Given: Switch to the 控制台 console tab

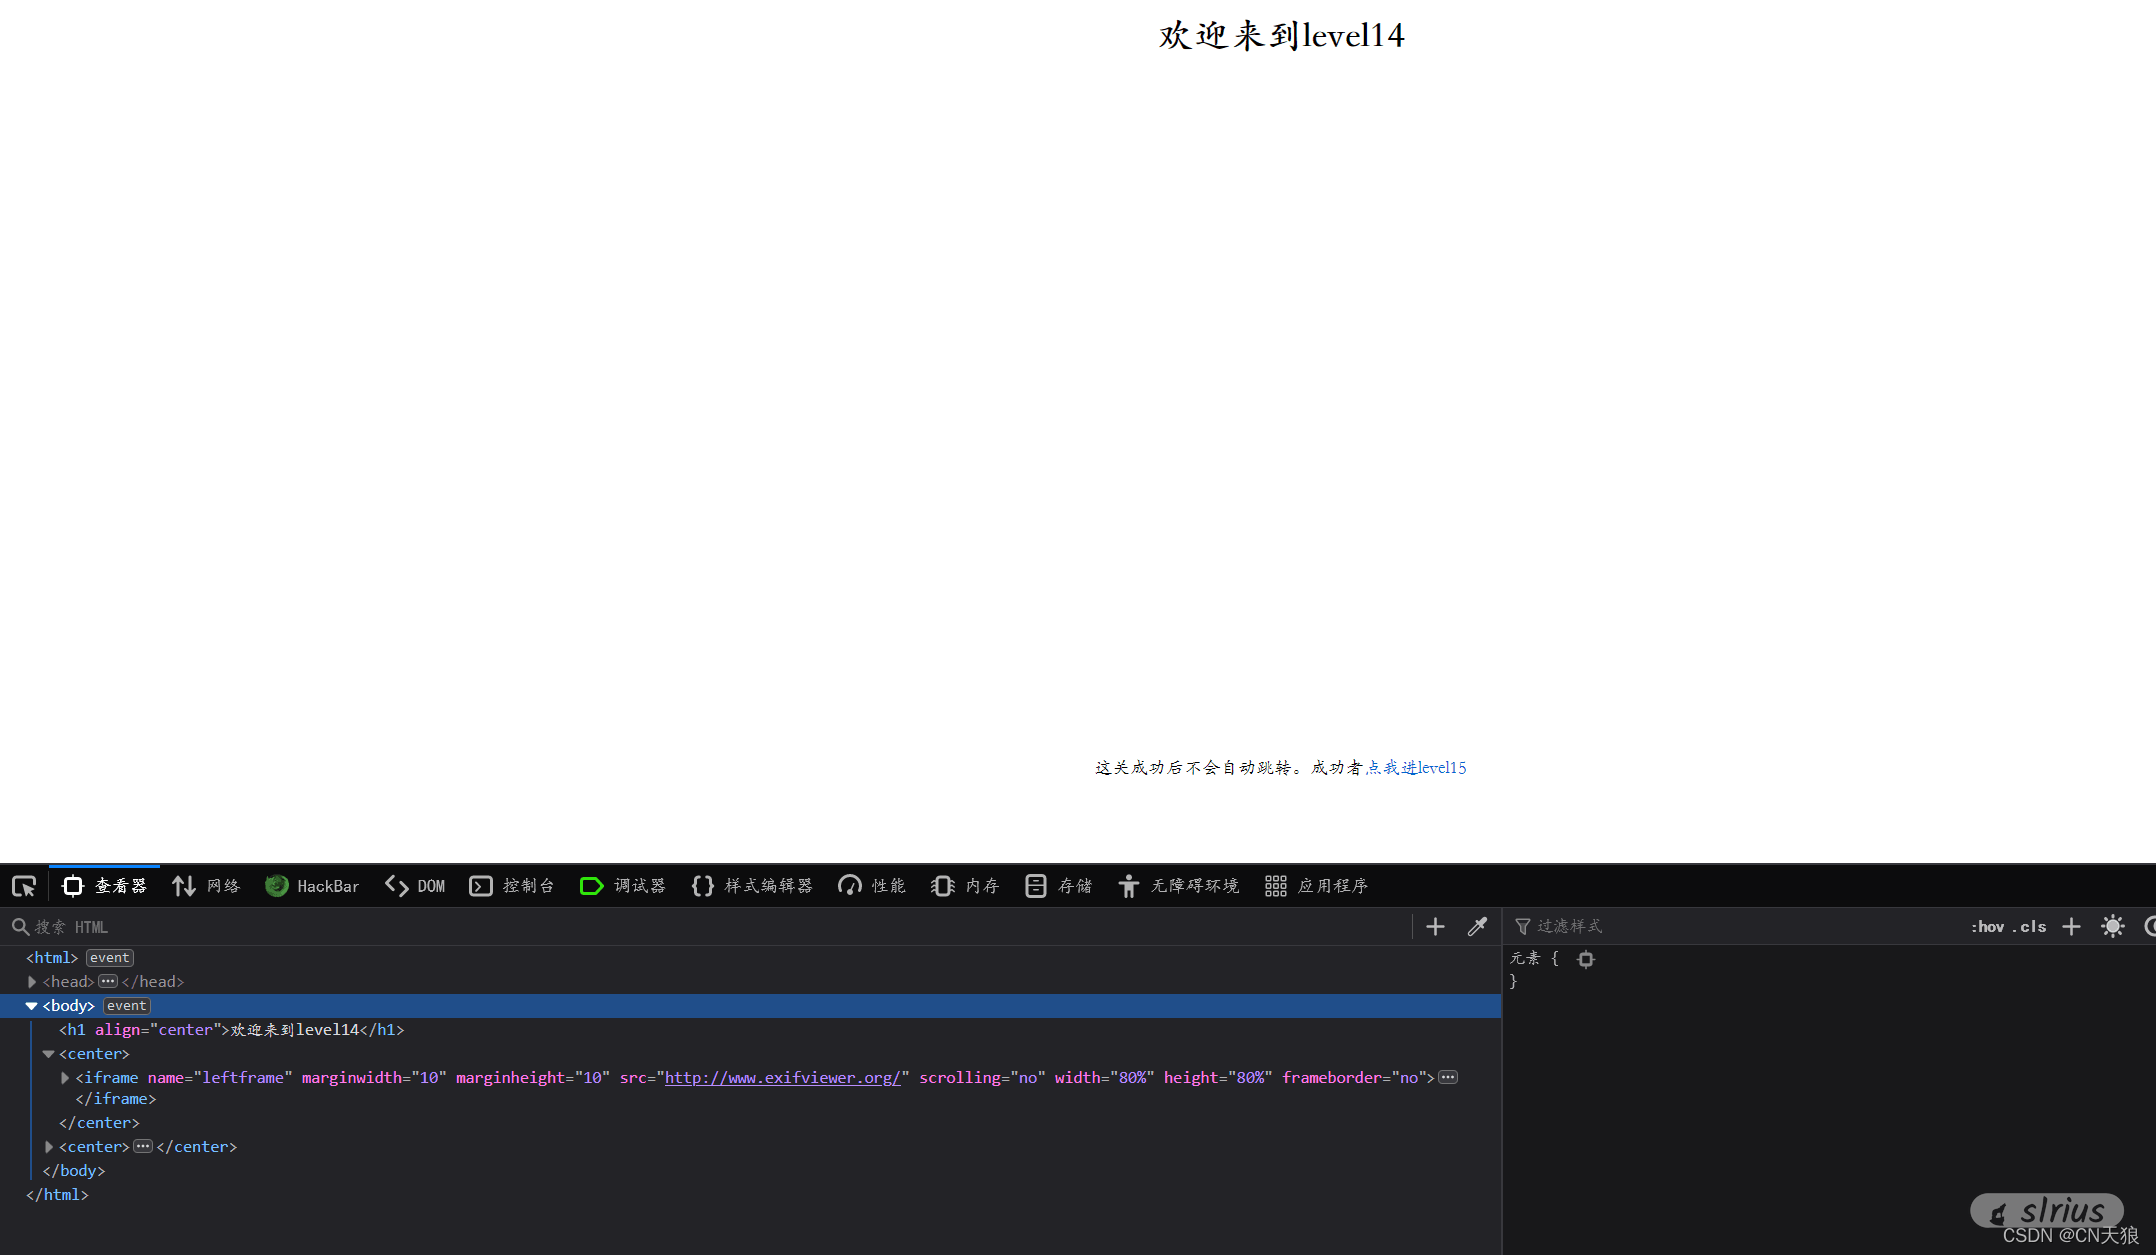Looking at the screenshot, I should click(x=511, y=886).
